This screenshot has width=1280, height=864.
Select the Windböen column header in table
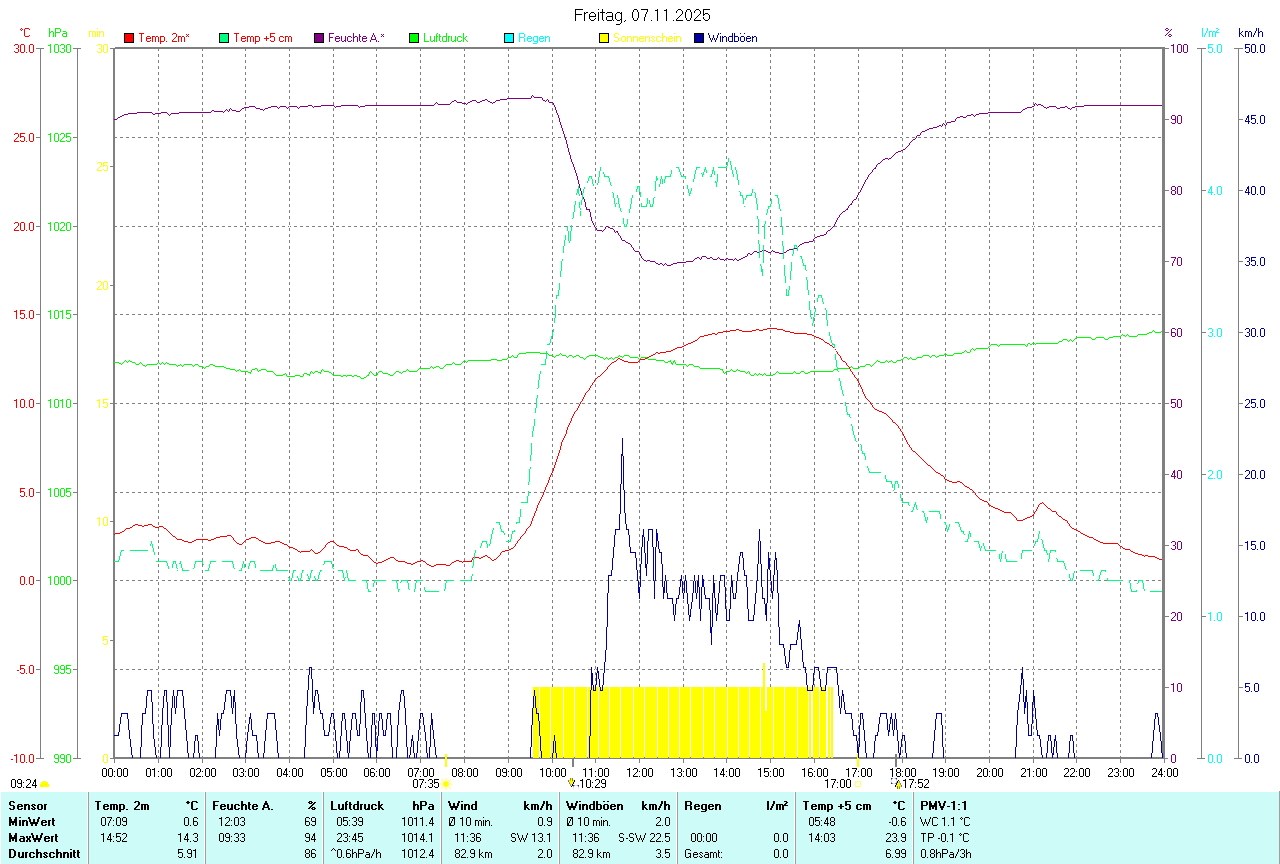tap(594, 806)
